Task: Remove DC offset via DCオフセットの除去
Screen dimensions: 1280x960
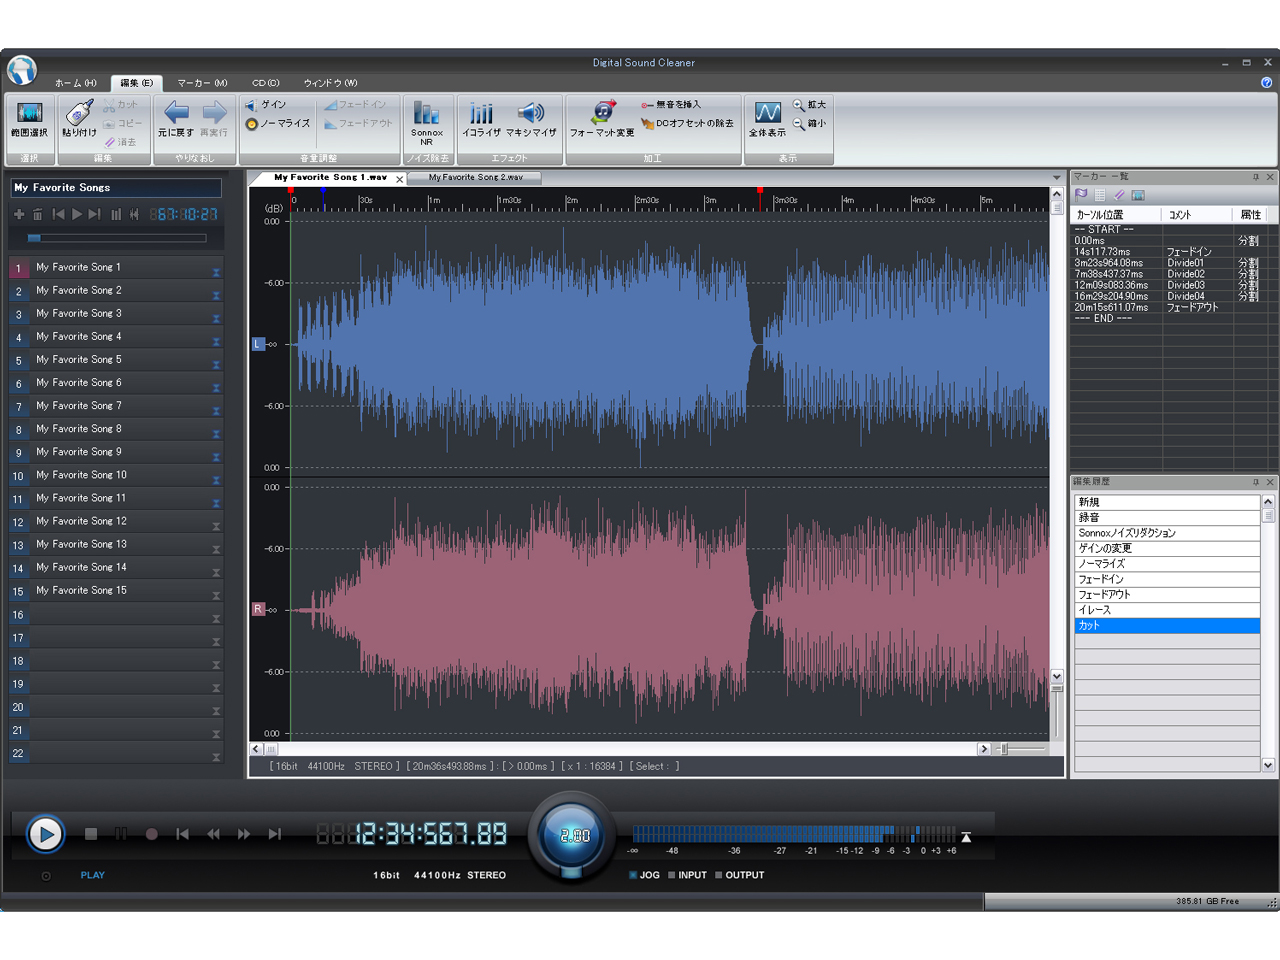Action: (x=690, y=125)
